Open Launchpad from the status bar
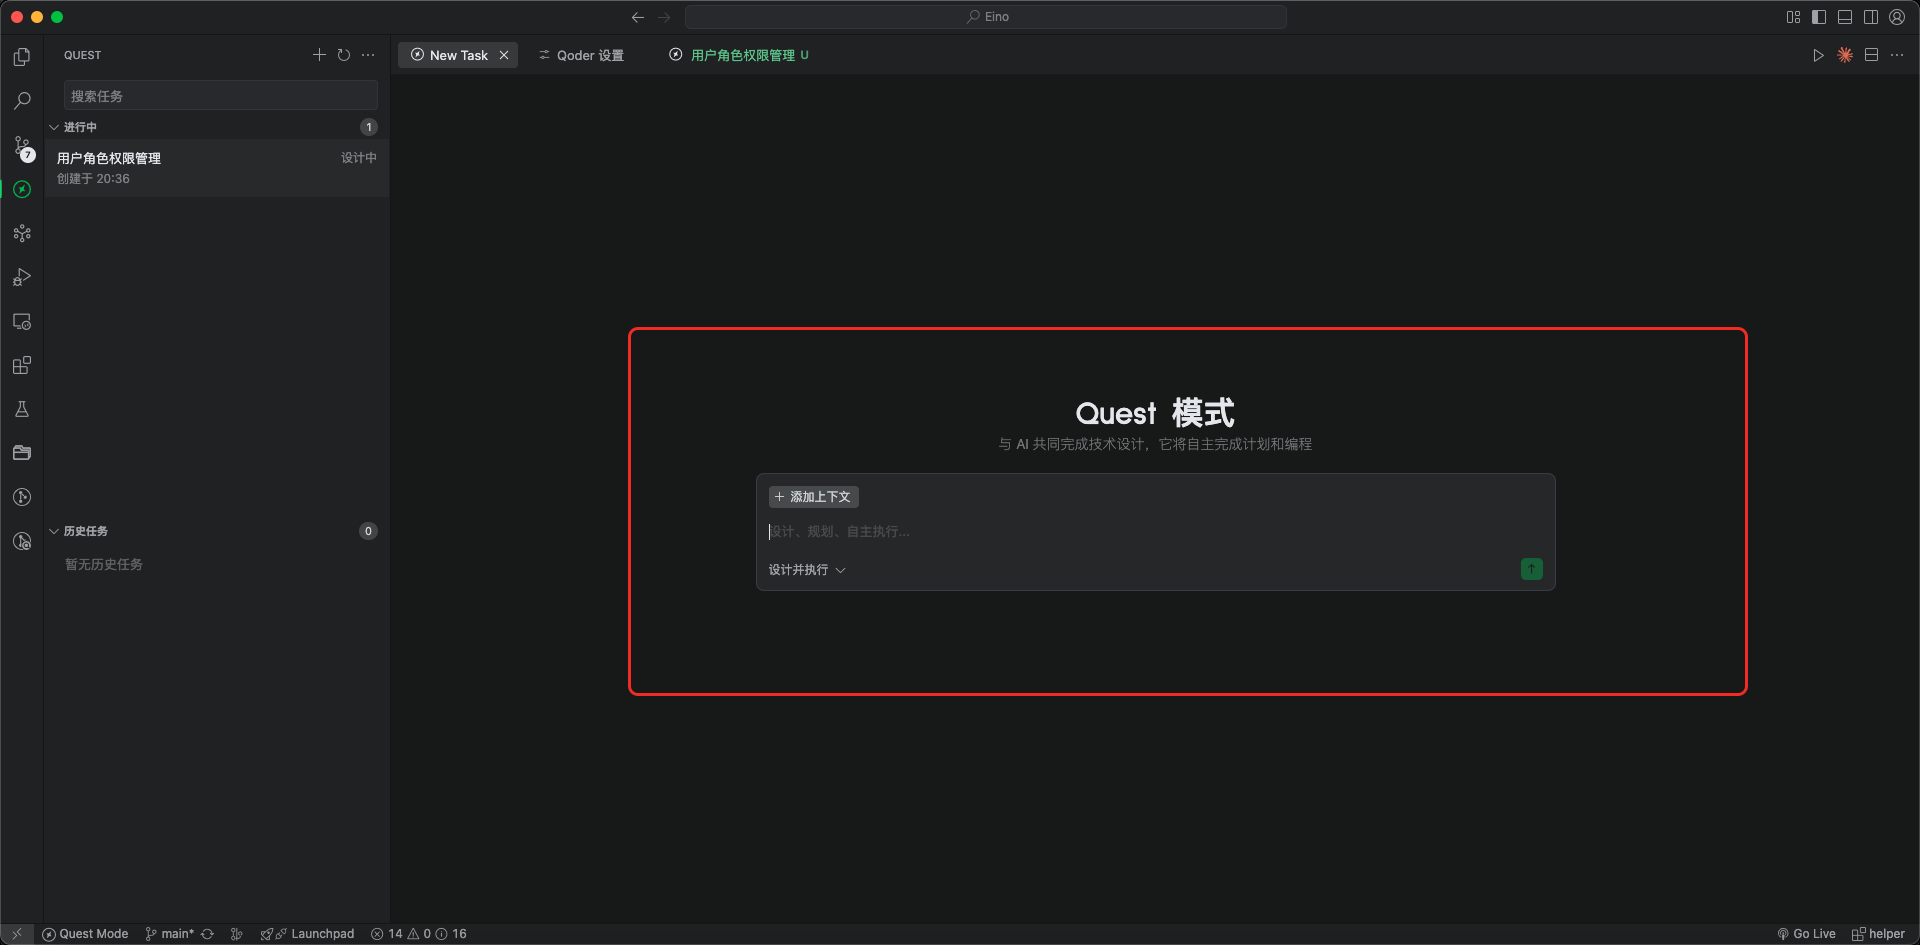Image resolution: width=1920 pixels, height=945 pixels. (x=308, y=934)
